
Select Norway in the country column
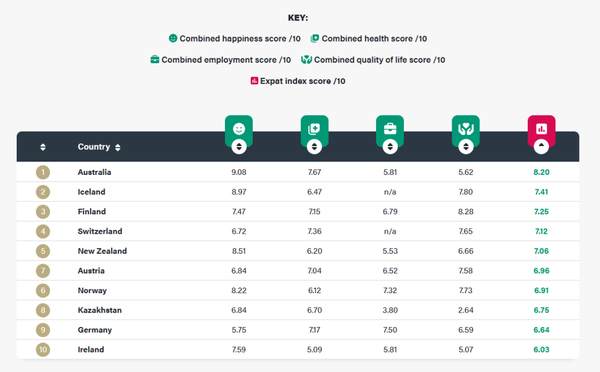click(92, 290)
